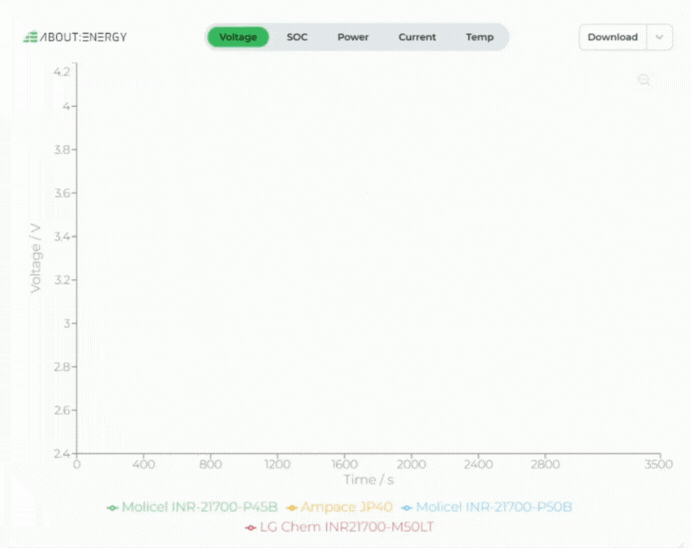This screenshot has height=548, width=692.
Task: Expand the Download options arrow
Action: click(x=659, y=37)
